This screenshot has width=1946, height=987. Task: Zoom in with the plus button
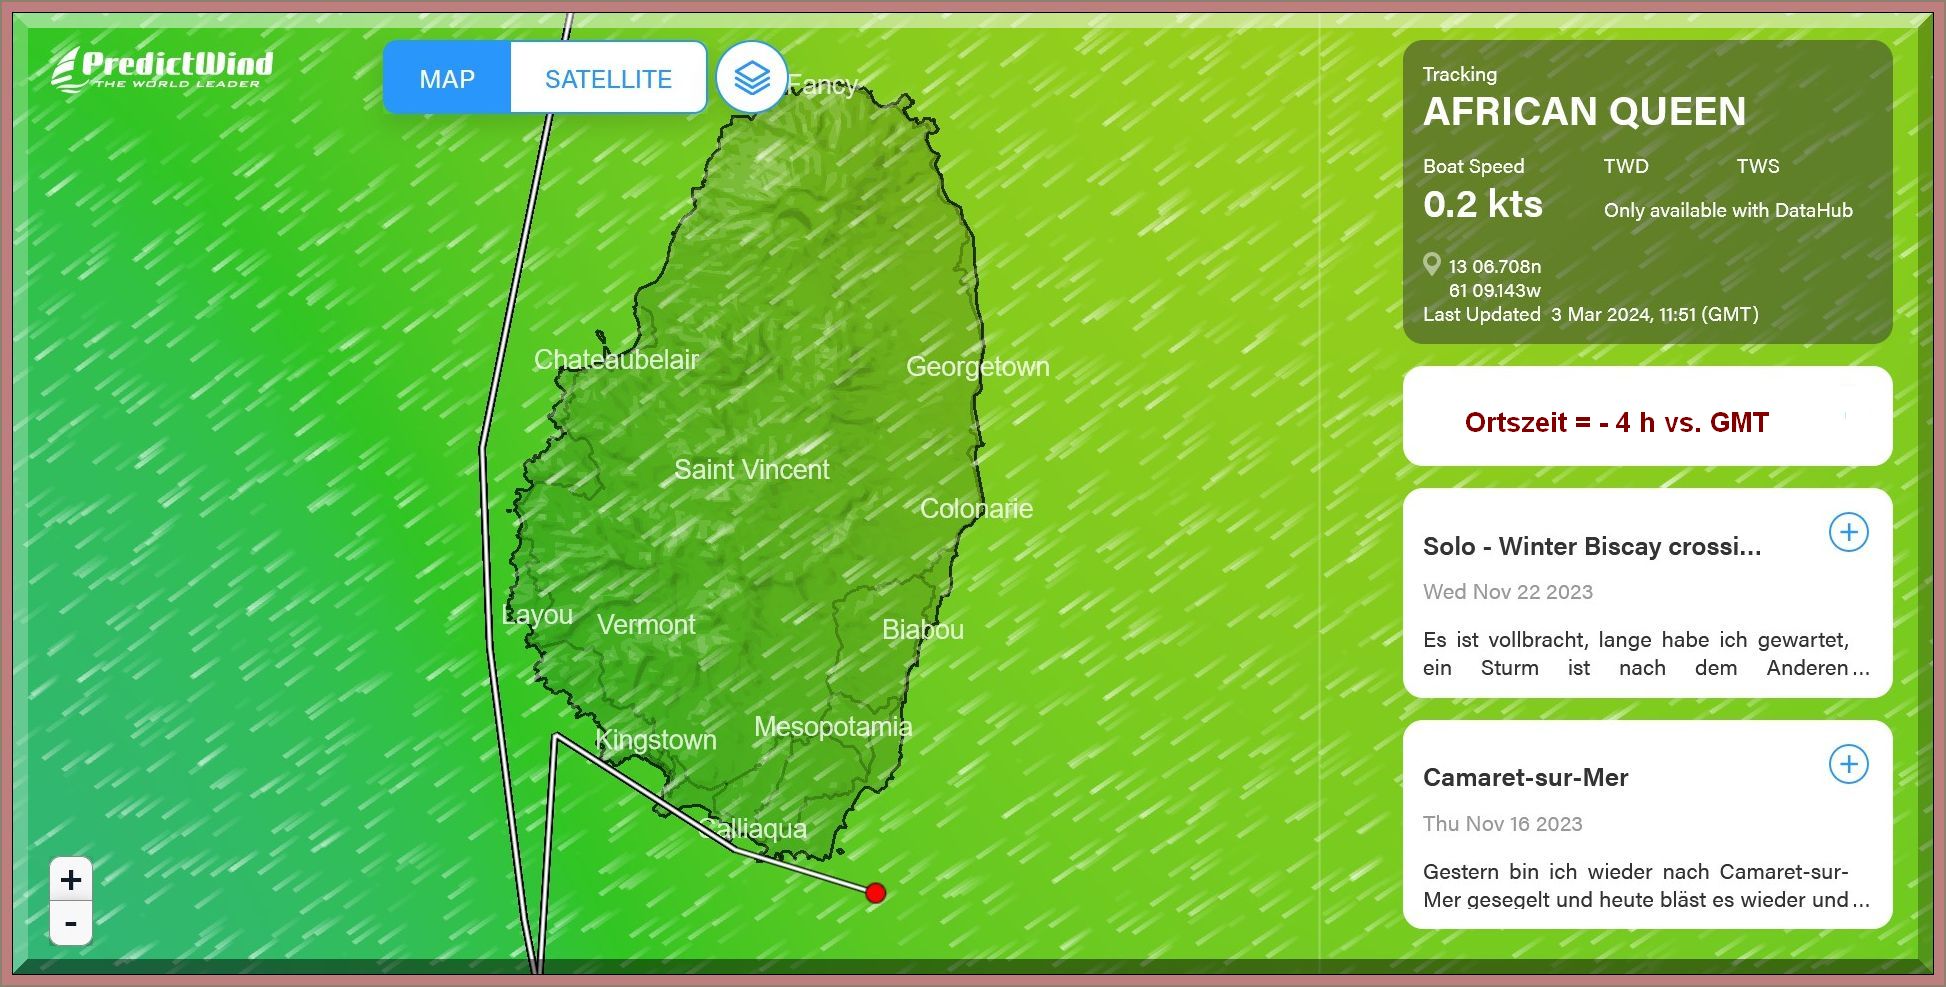[x=71, y=880]
